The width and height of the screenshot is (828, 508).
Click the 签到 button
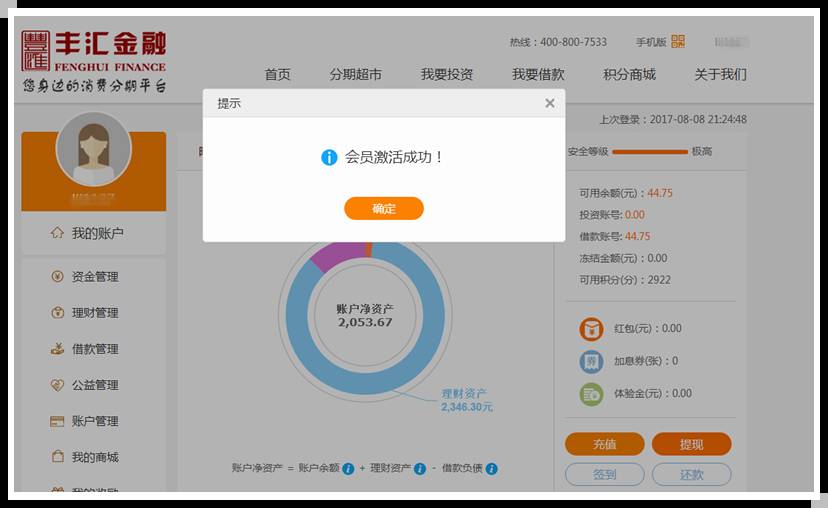pyautogui.click(x=605, y=474)
